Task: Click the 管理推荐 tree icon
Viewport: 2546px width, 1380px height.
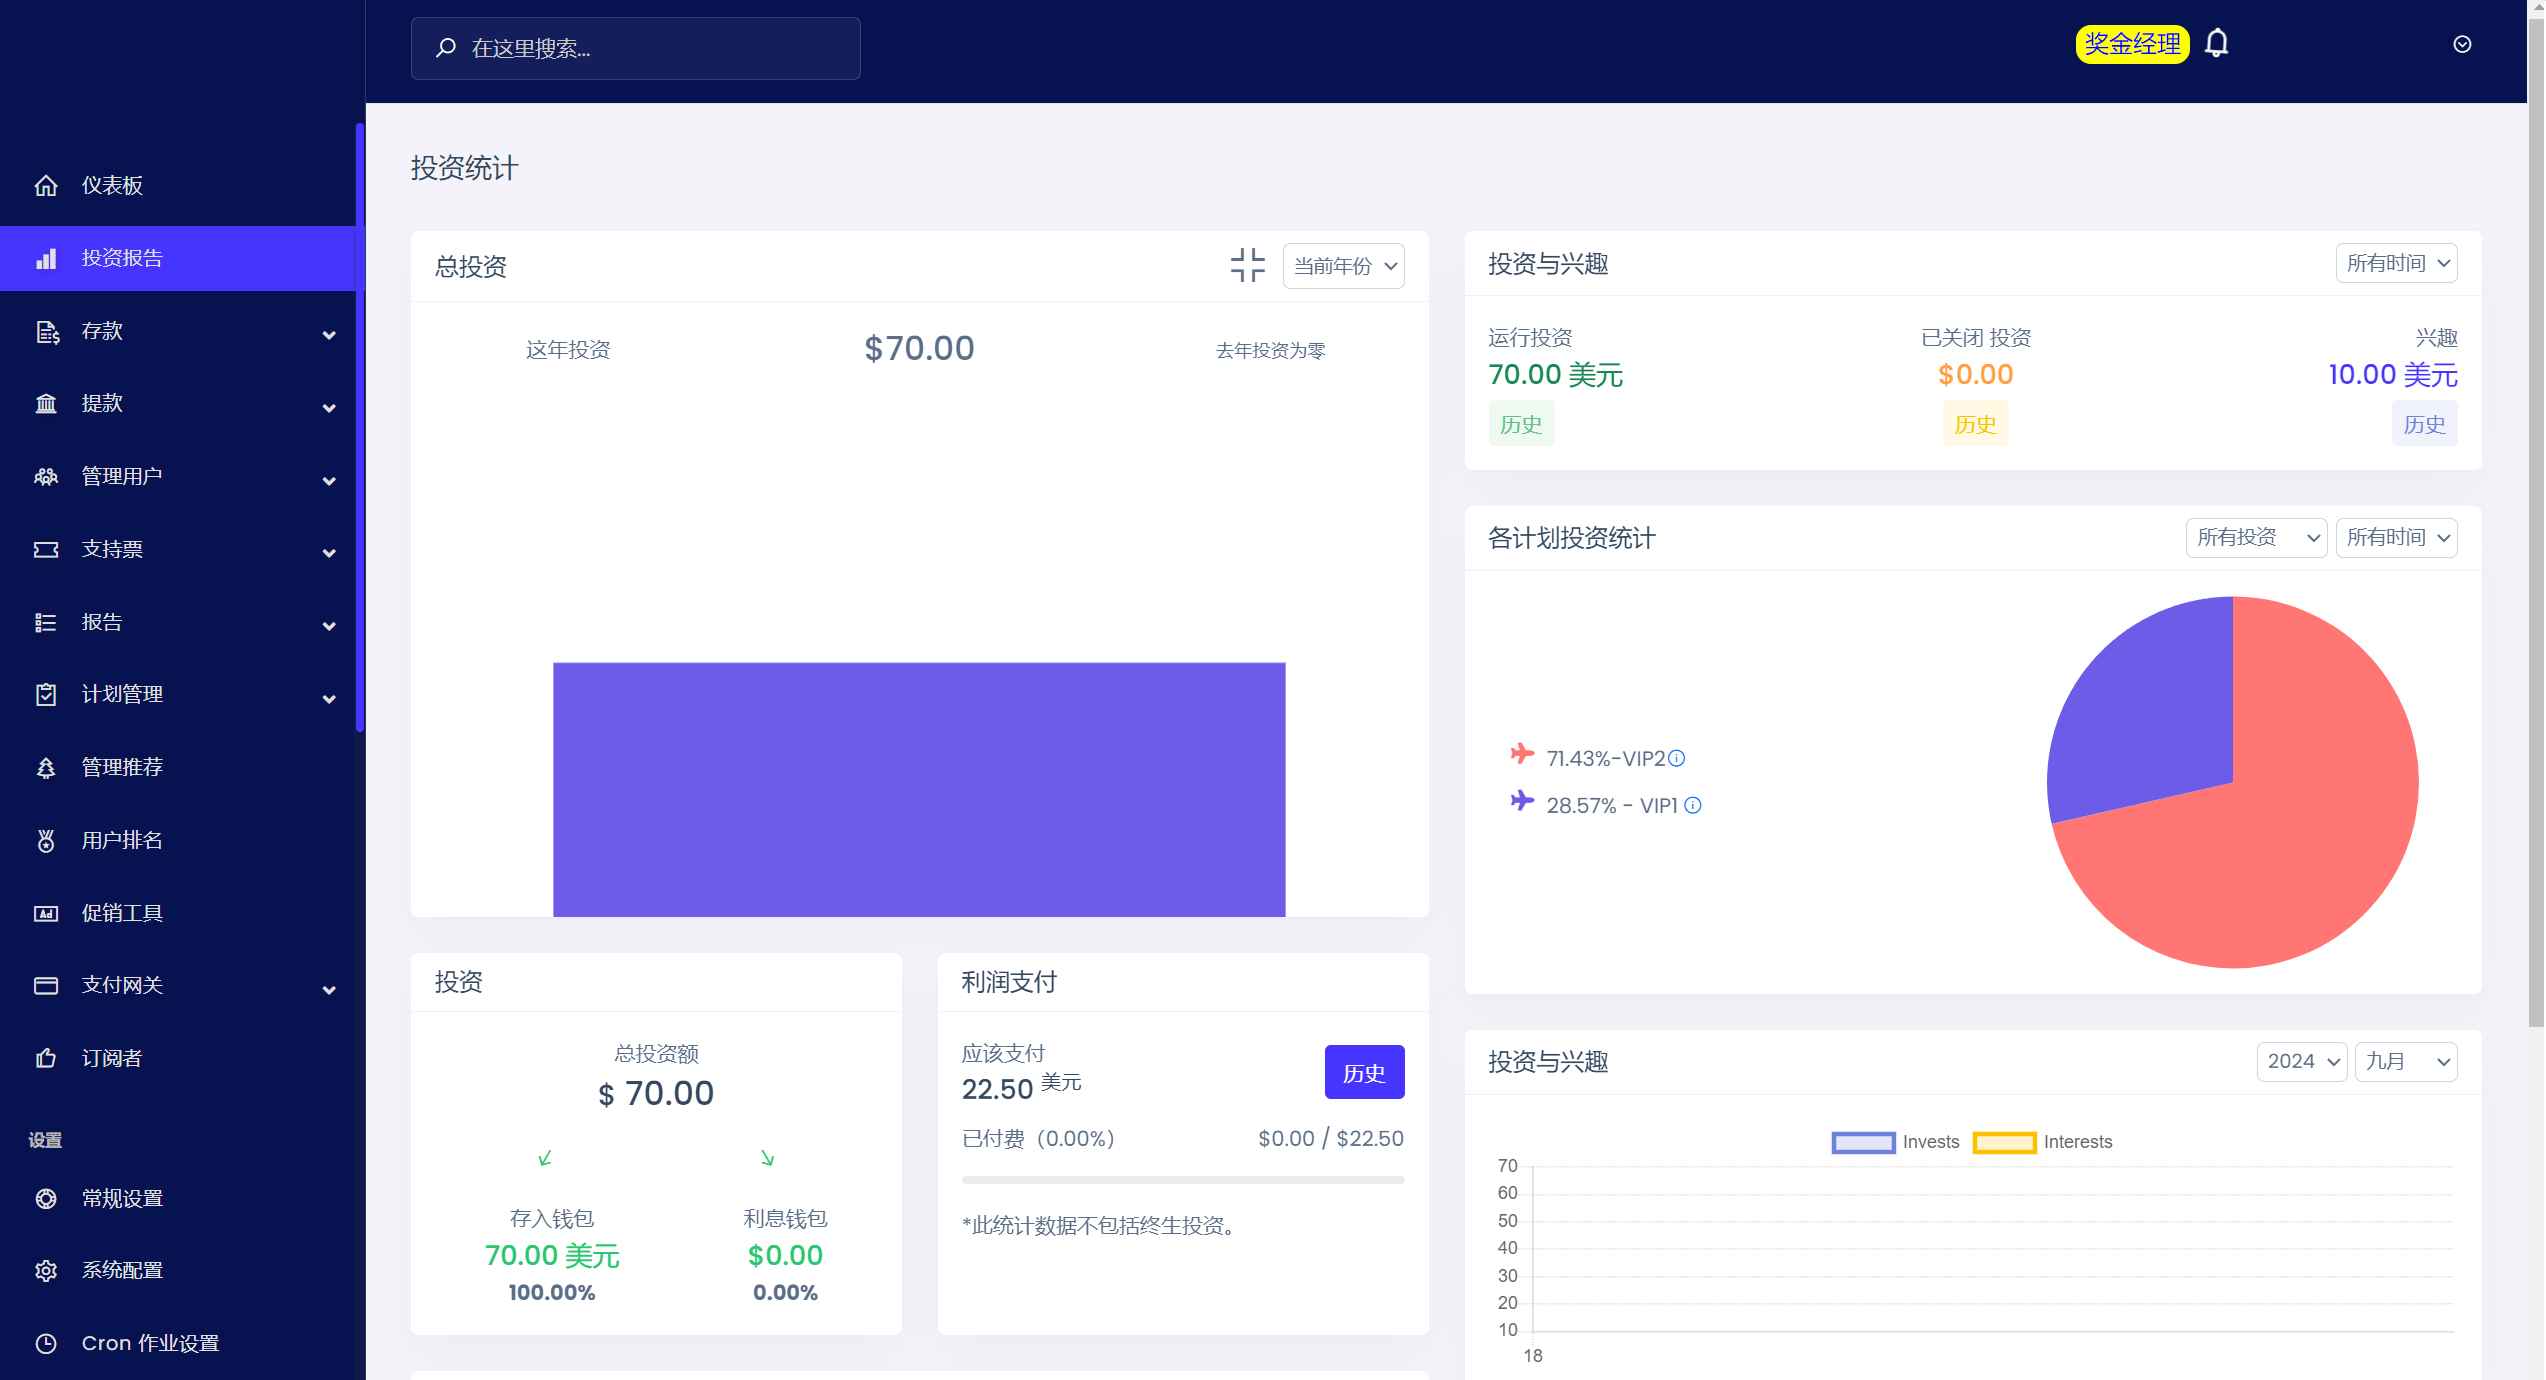Action: 46,767
